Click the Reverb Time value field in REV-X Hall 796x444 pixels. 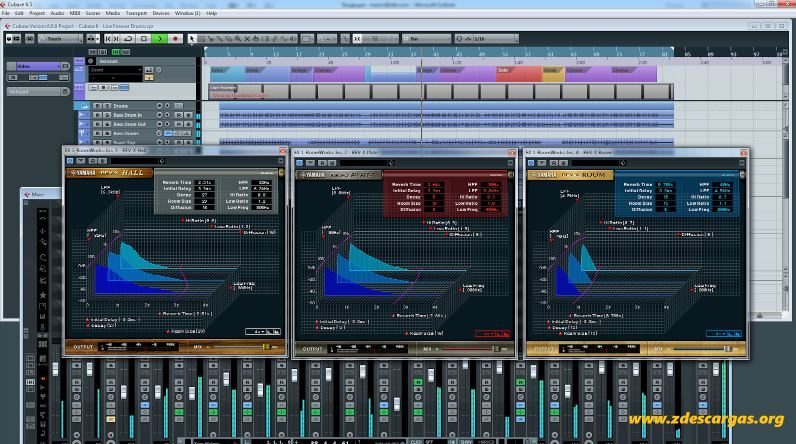204,182
